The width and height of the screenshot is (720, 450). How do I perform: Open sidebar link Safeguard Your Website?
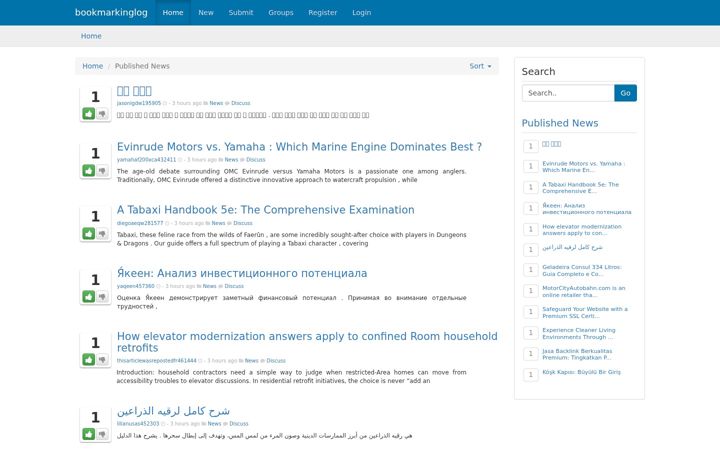pos(585,312)
